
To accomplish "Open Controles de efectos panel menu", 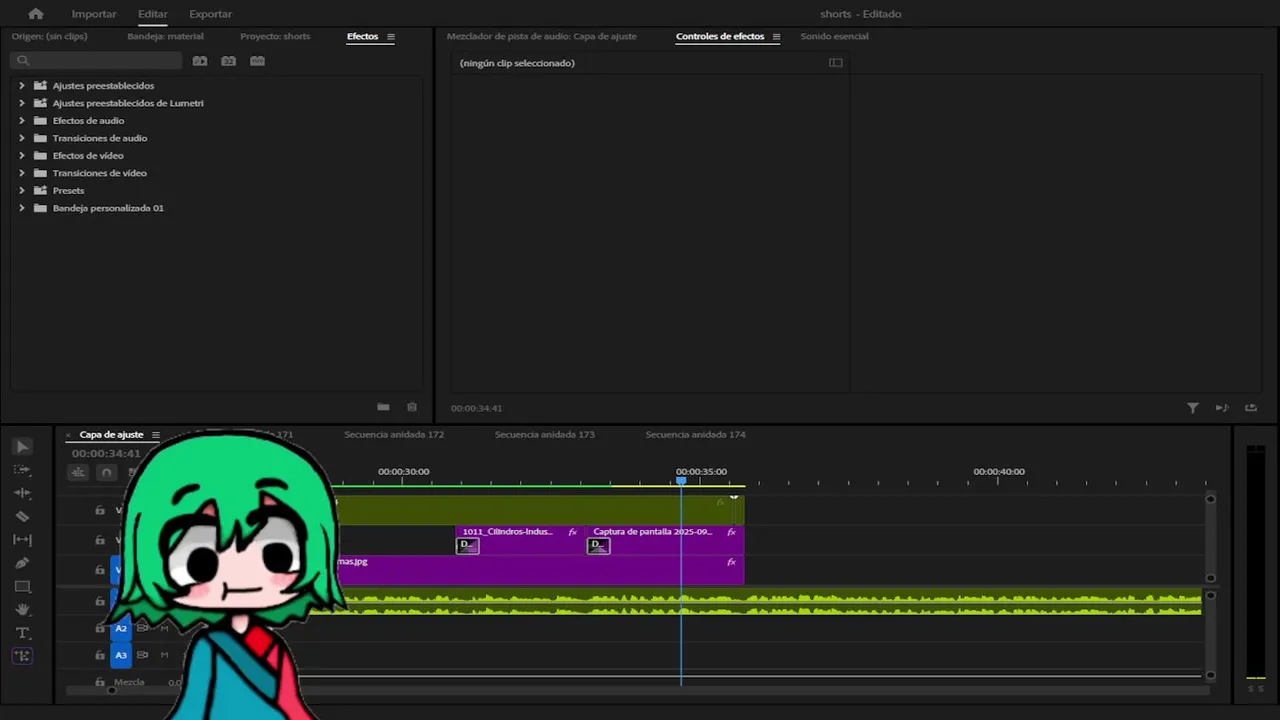I will tap(776, 37).
